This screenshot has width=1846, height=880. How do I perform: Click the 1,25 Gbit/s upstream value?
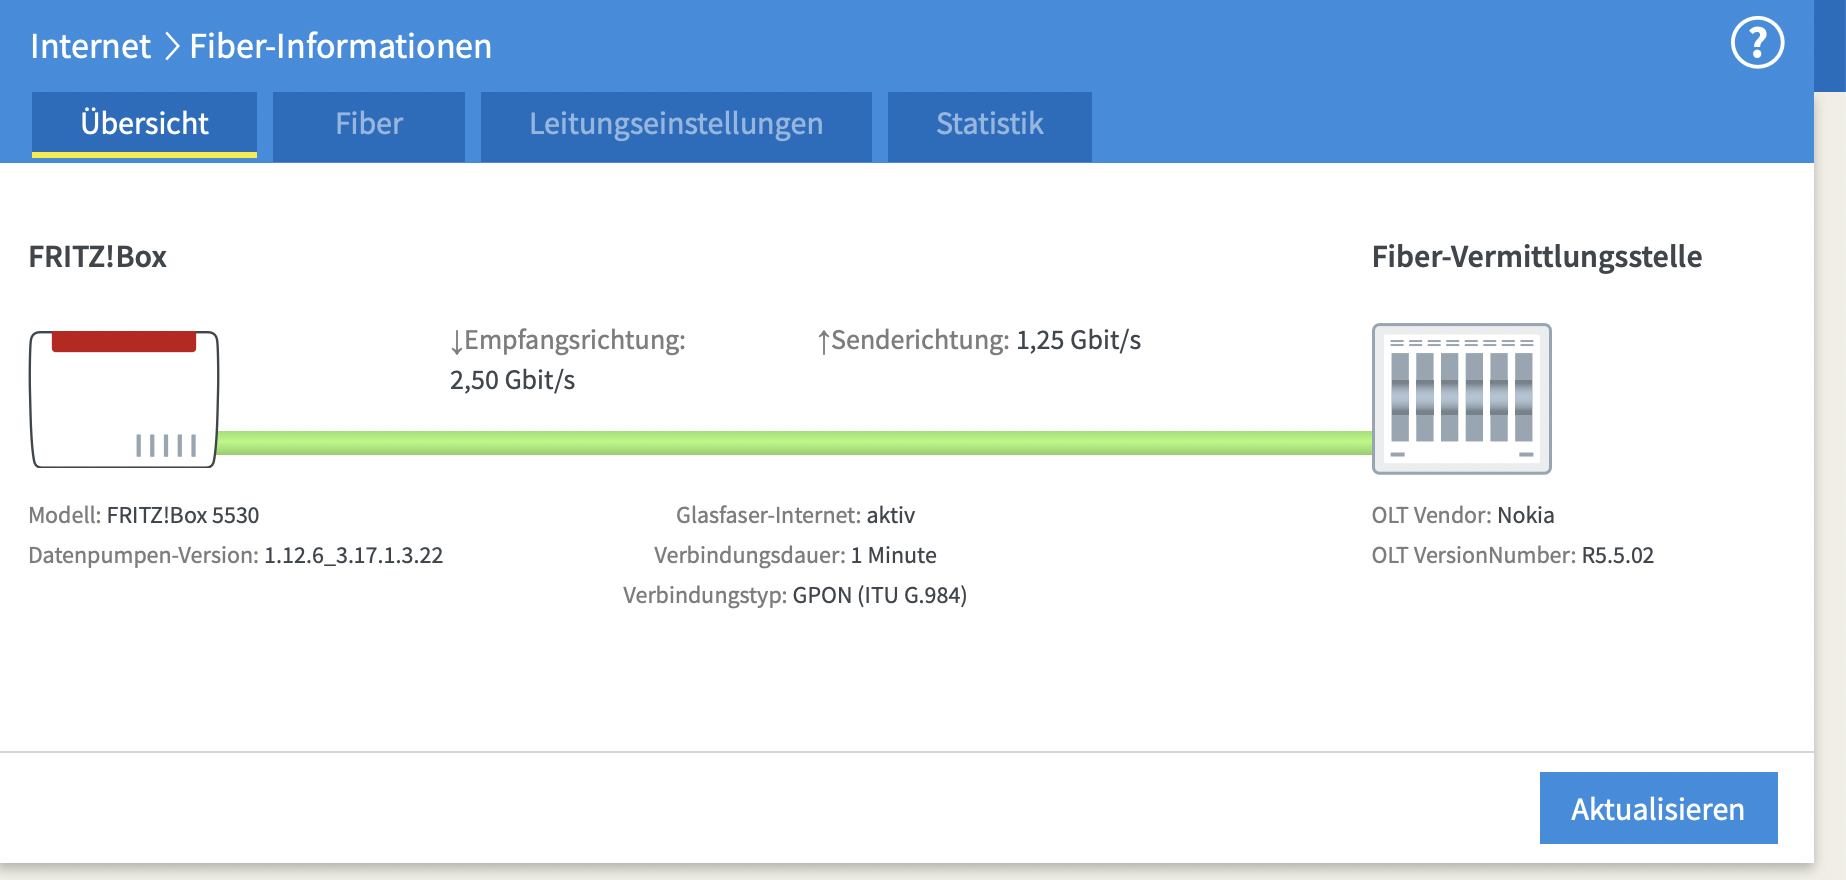coord(1078,340)
